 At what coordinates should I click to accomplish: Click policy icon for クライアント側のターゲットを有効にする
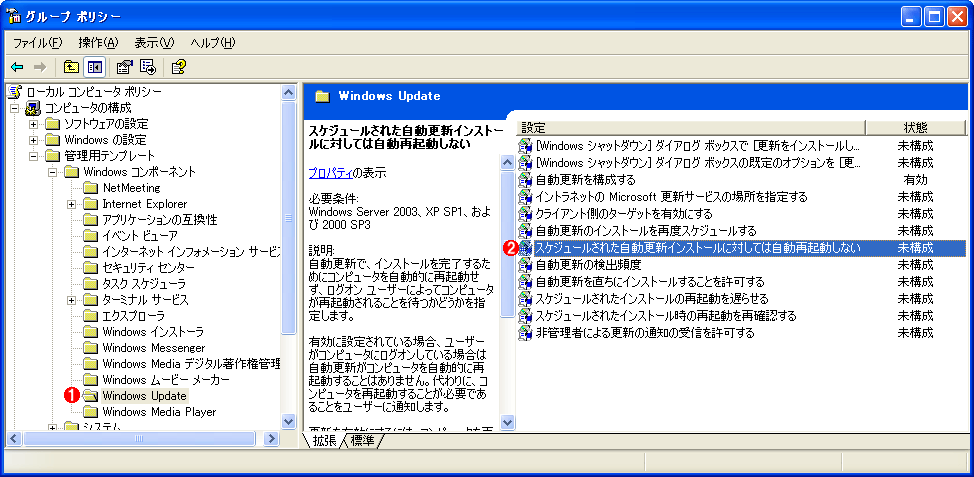point(526,214)
